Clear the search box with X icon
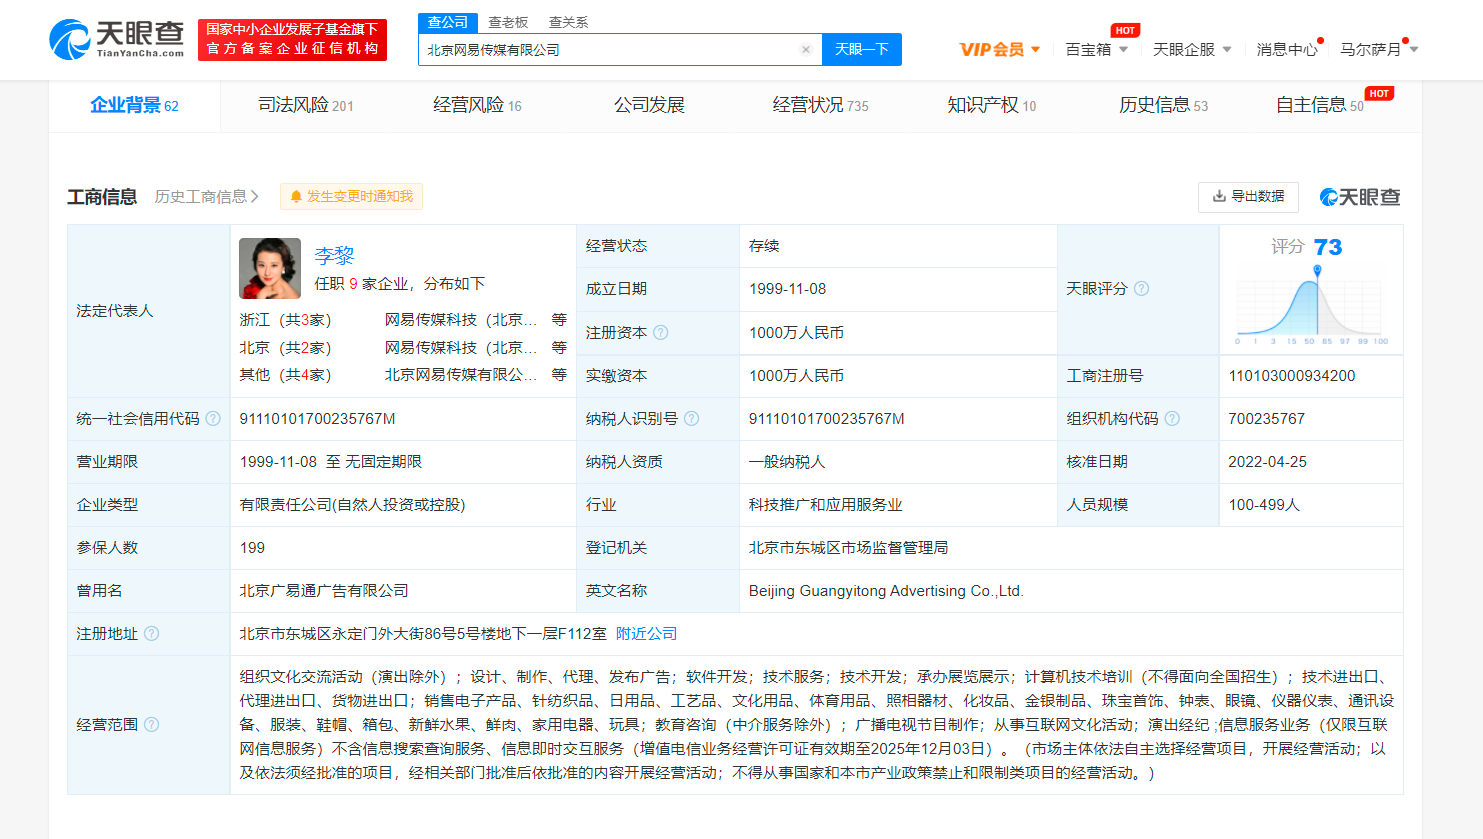1483x839 pixels. [x=806, y=49]
